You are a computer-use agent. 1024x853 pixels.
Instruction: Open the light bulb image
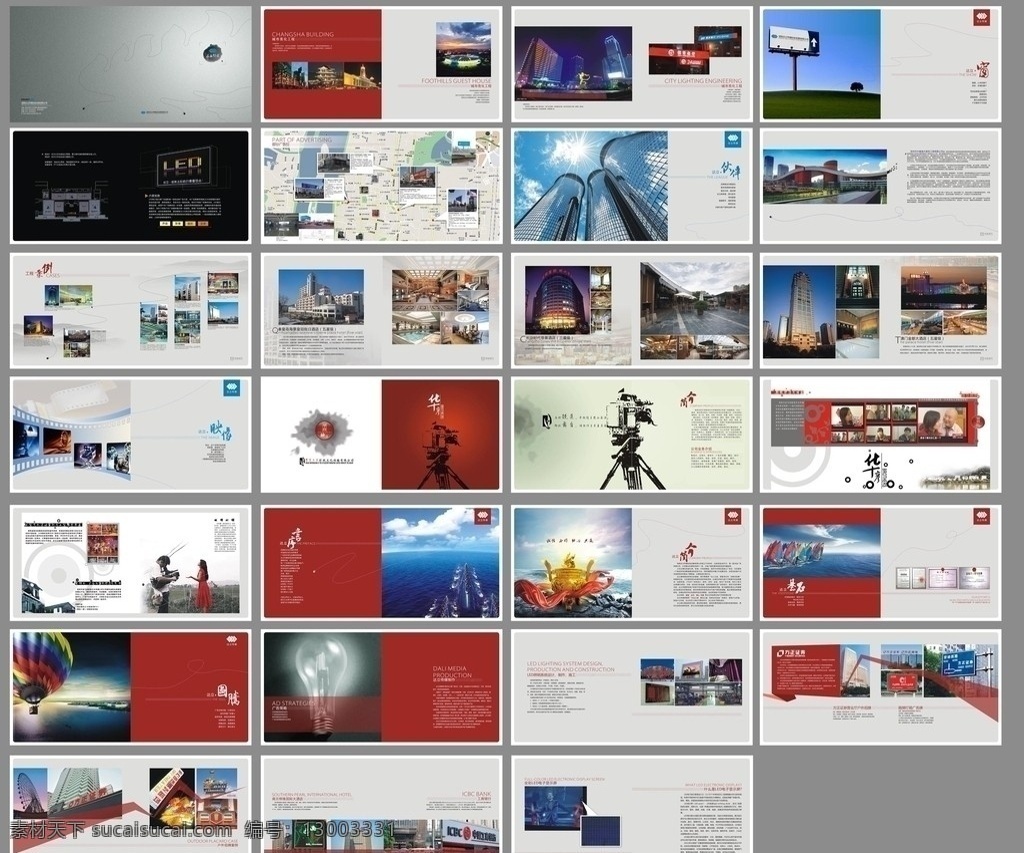pos(323,686)
